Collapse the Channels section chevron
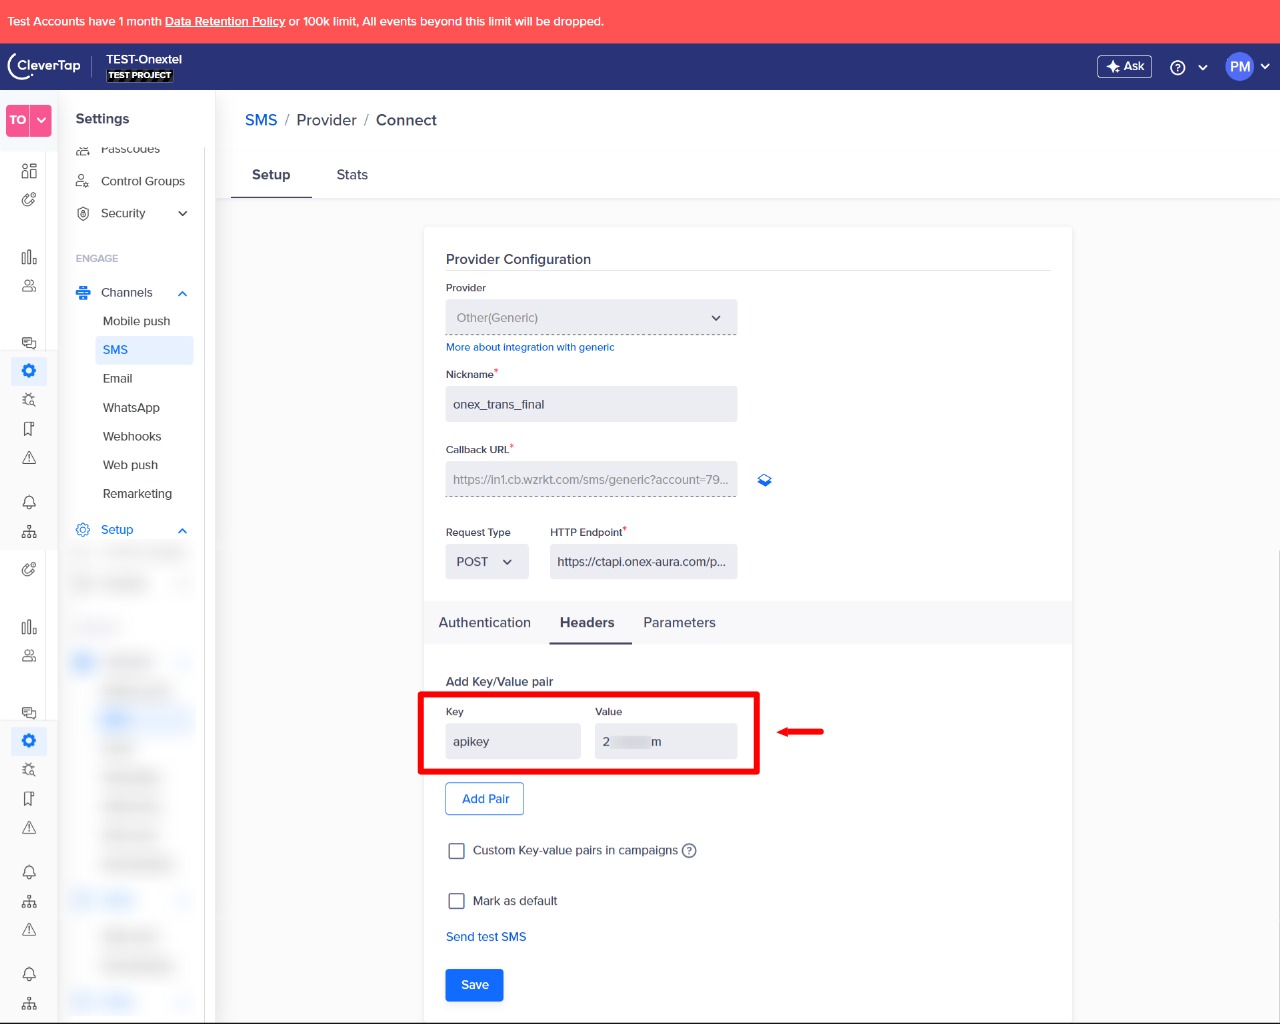This screenshot has width=1280, height=1024. point(183,293)
